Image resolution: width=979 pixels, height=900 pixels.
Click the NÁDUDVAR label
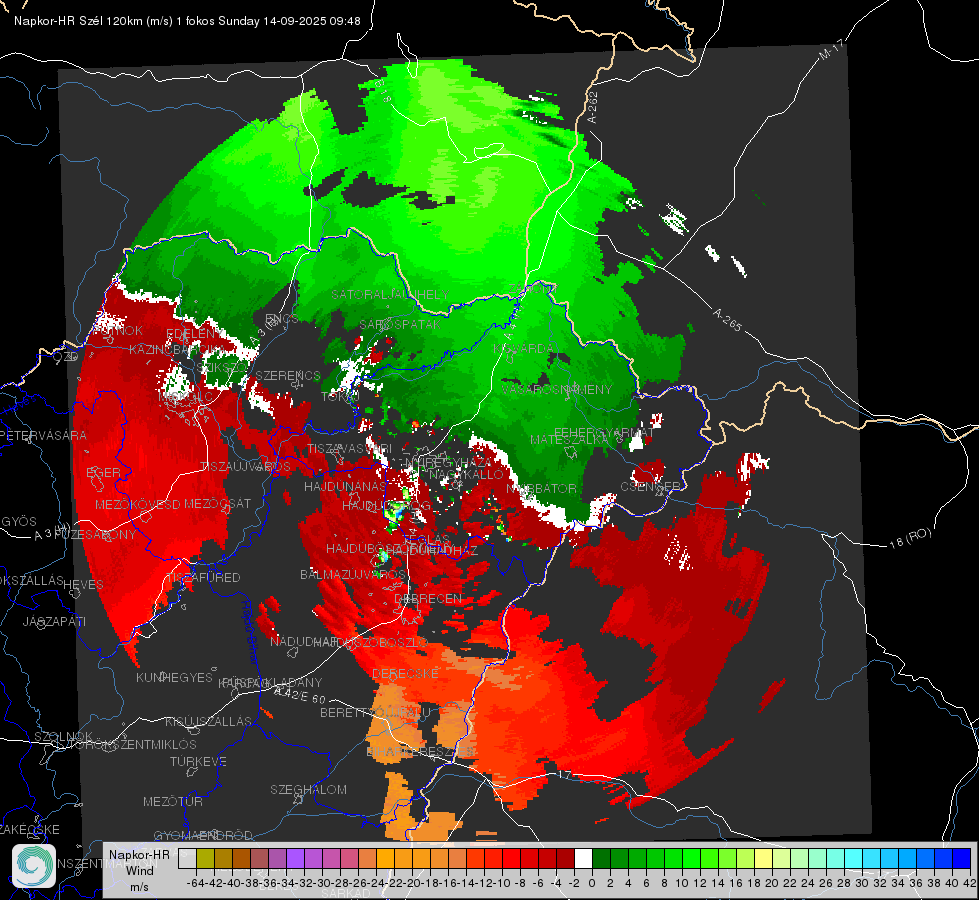click(304, 641)
